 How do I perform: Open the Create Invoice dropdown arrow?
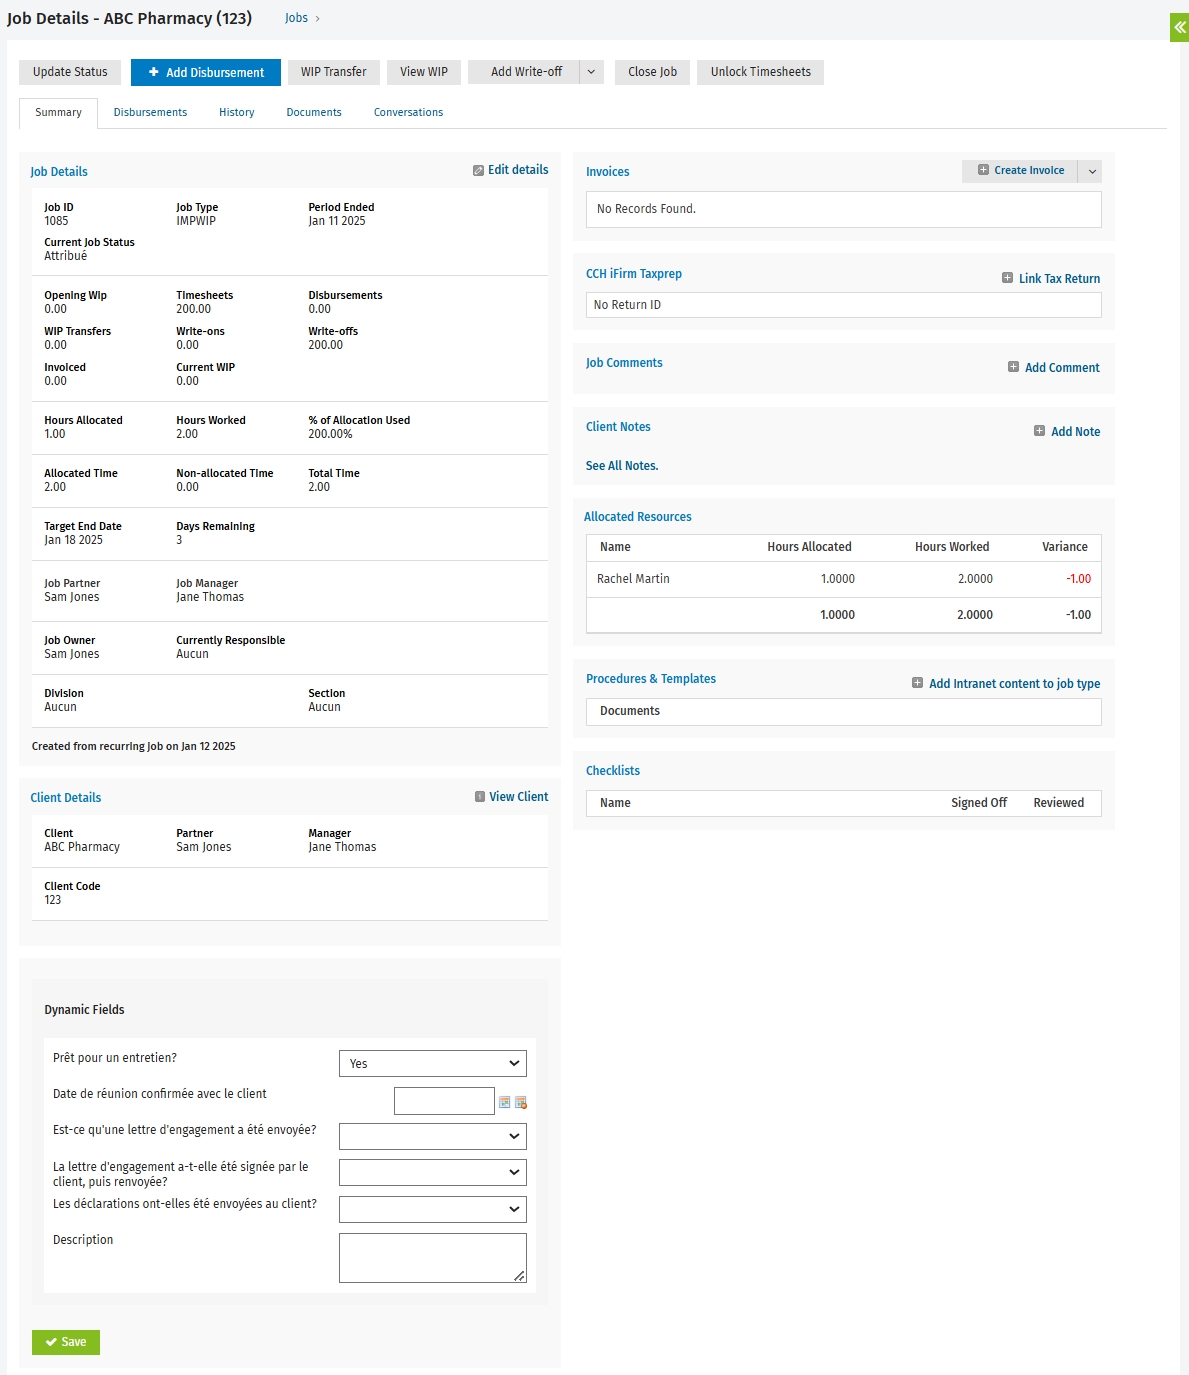(x=1092, y=171)
